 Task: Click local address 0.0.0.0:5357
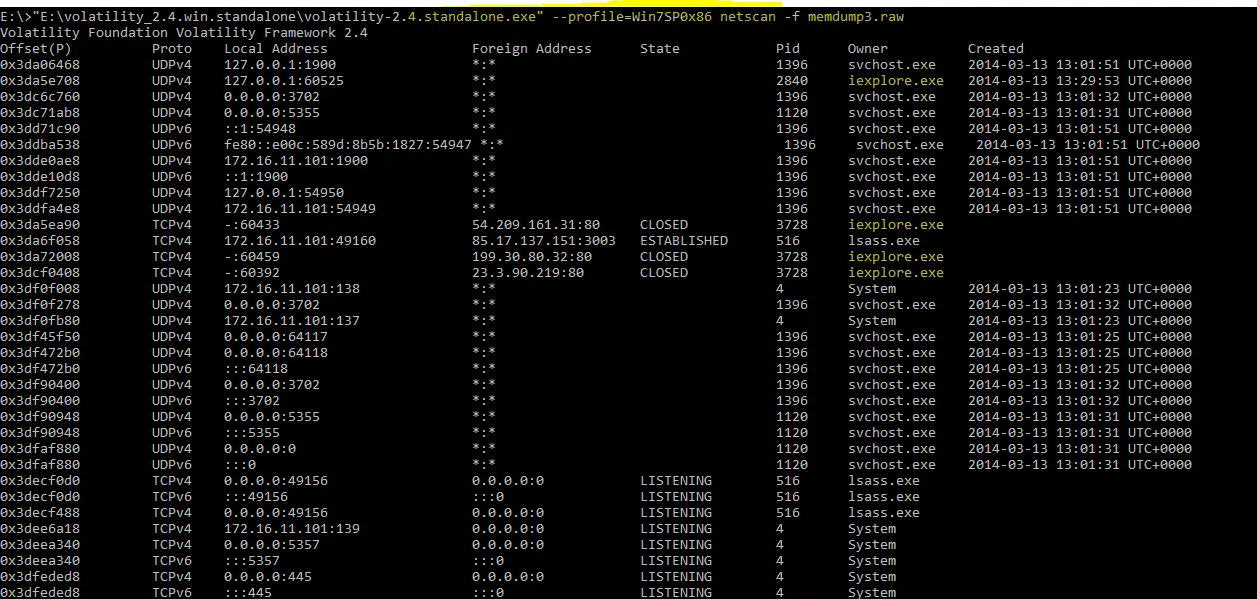[272, 544]
